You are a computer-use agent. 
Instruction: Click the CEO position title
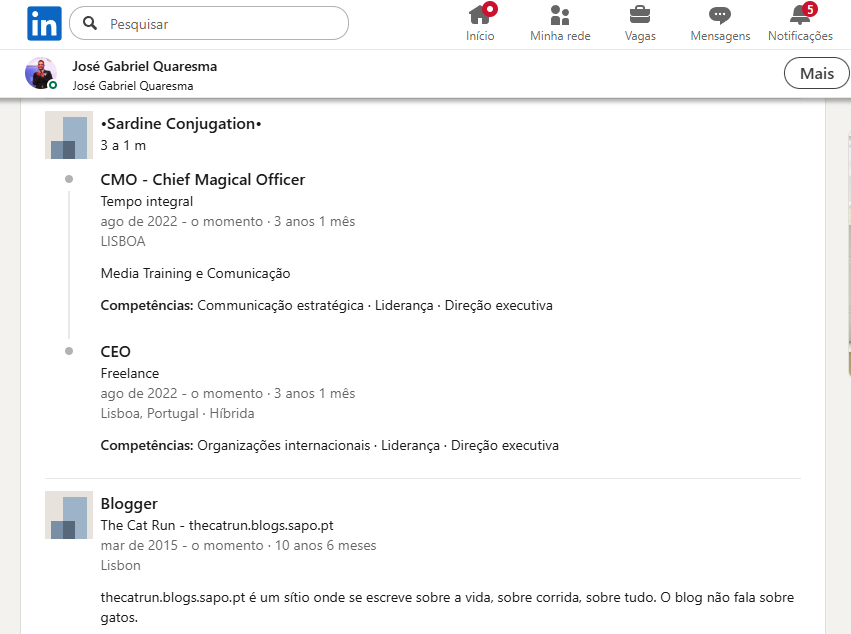(116, 352)
